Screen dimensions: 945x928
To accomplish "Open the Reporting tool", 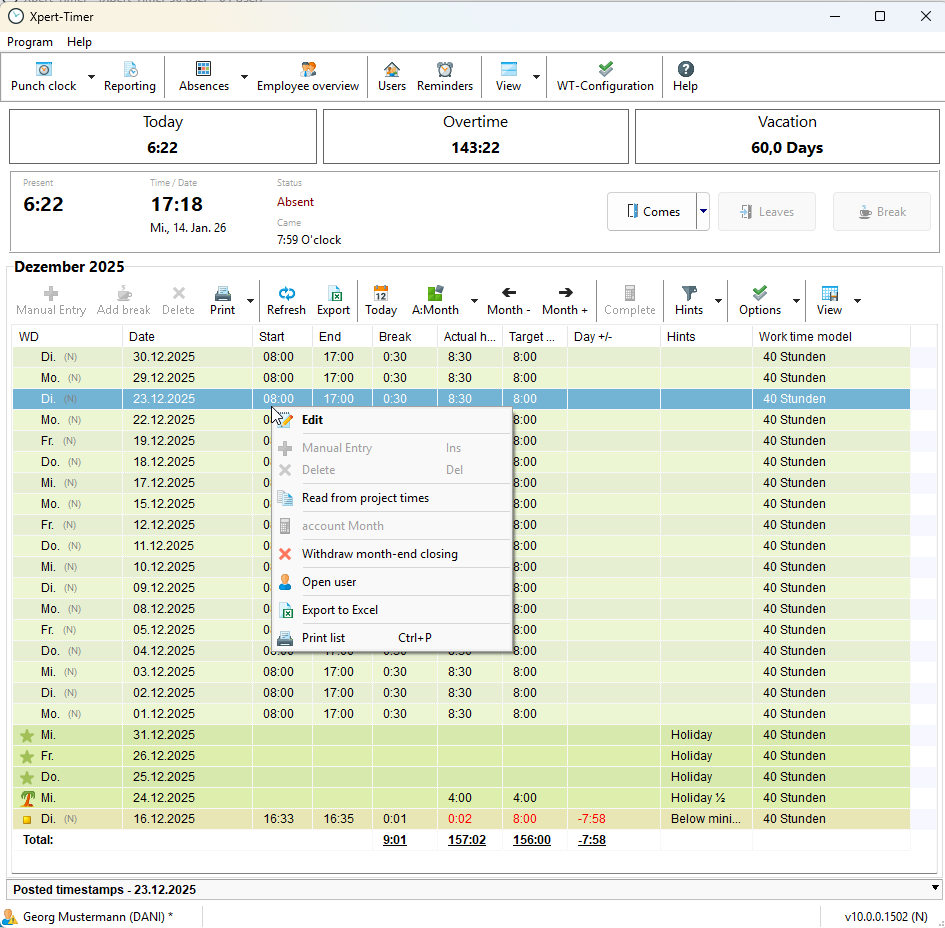I will (x=130, y=76).
